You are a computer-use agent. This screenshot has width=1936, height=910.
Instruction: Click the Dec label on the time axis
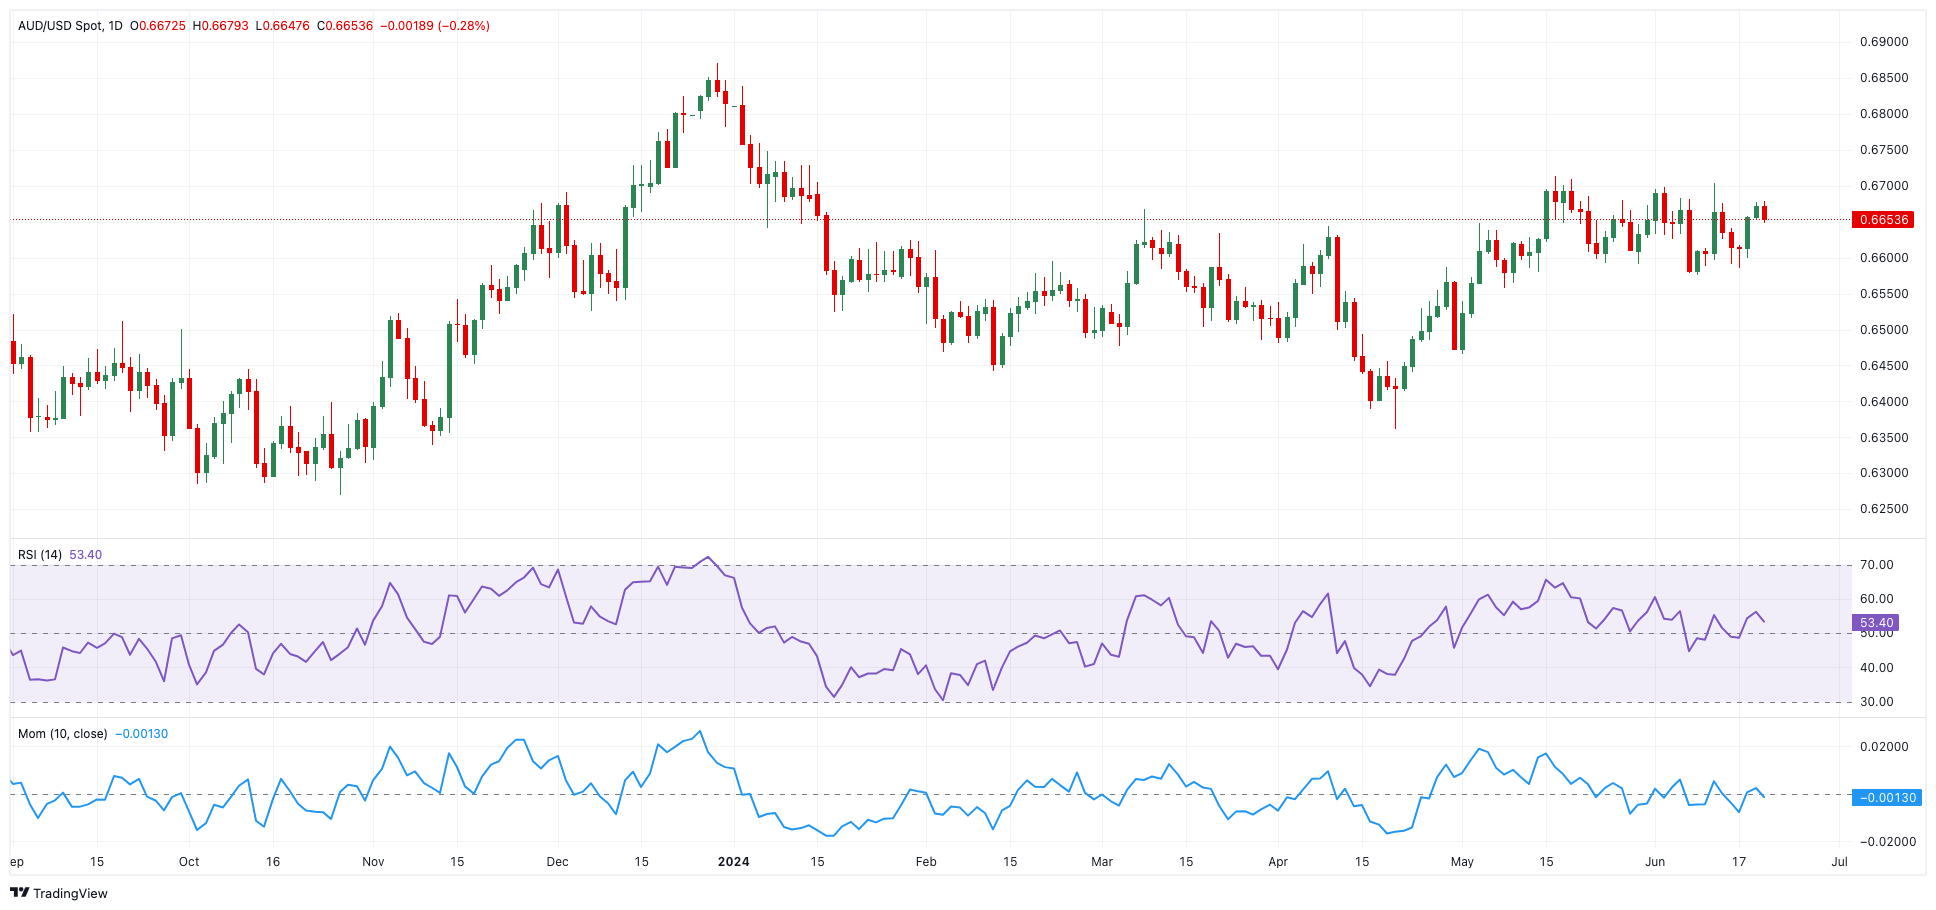click(557, 862)
